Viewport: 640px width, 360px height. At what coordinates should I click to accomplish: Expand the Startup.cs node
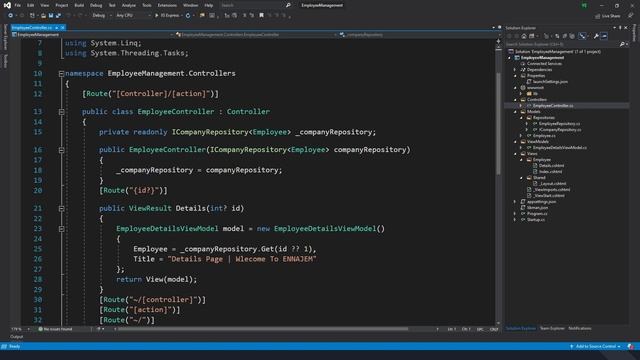[x=515, y=220]
